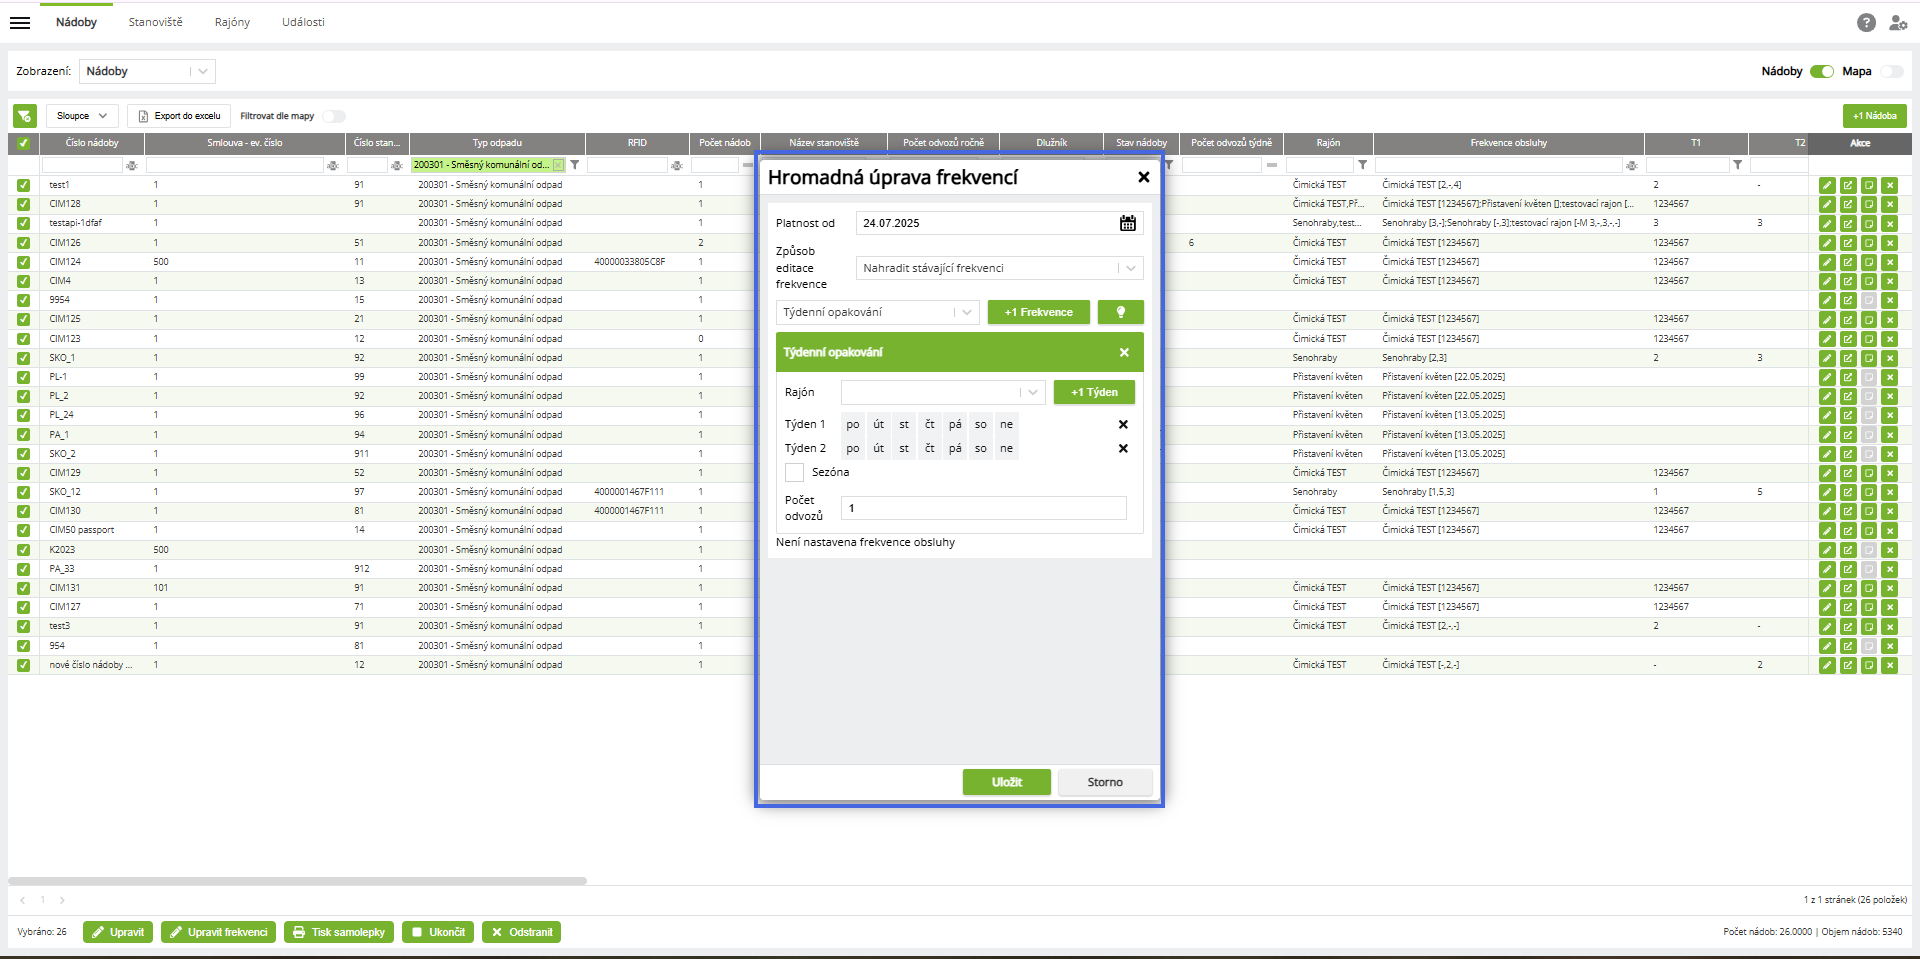Image resolution: width=1920 pixels, height=959 pixels.
Task: Add a week with +1 Týden button
Action: 1094,392
